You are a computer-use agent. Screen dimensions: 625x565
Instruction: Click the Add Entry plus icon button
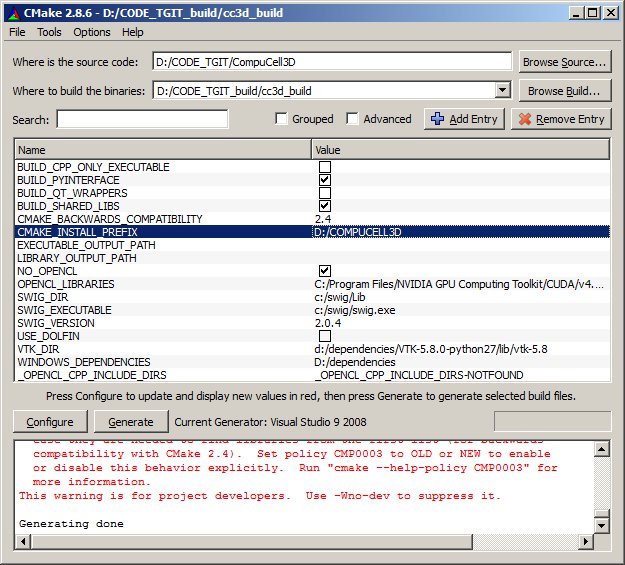tap(464, 119)
